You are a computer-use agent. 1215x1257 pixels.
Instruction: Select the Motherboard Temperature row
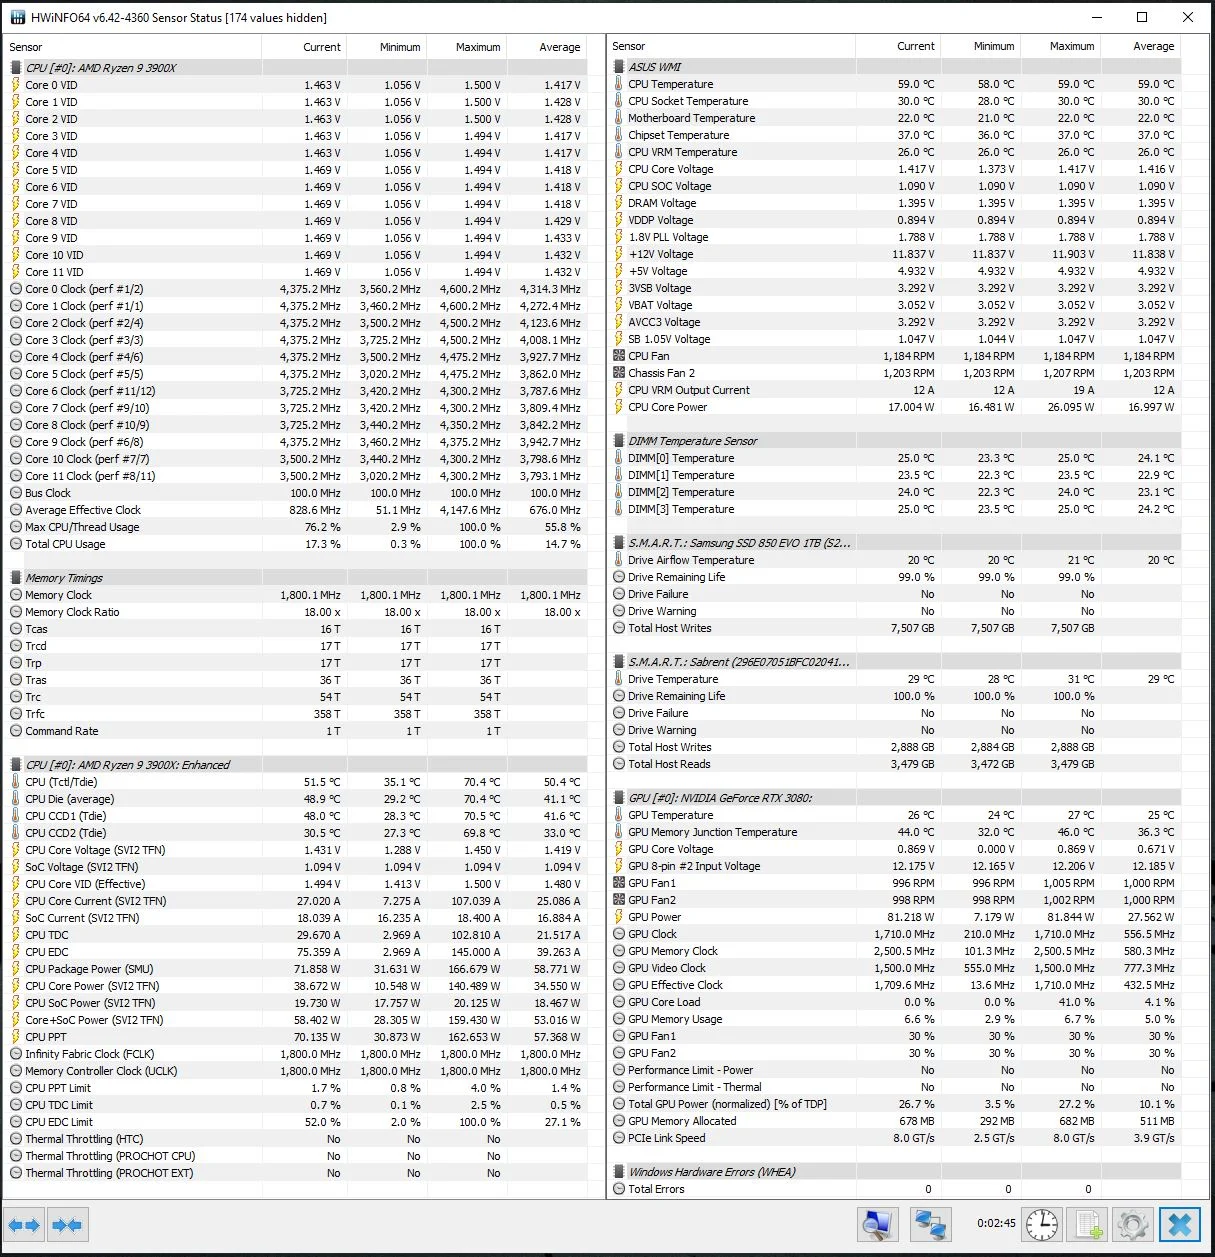pyautogui.click(x=896, y=118)
